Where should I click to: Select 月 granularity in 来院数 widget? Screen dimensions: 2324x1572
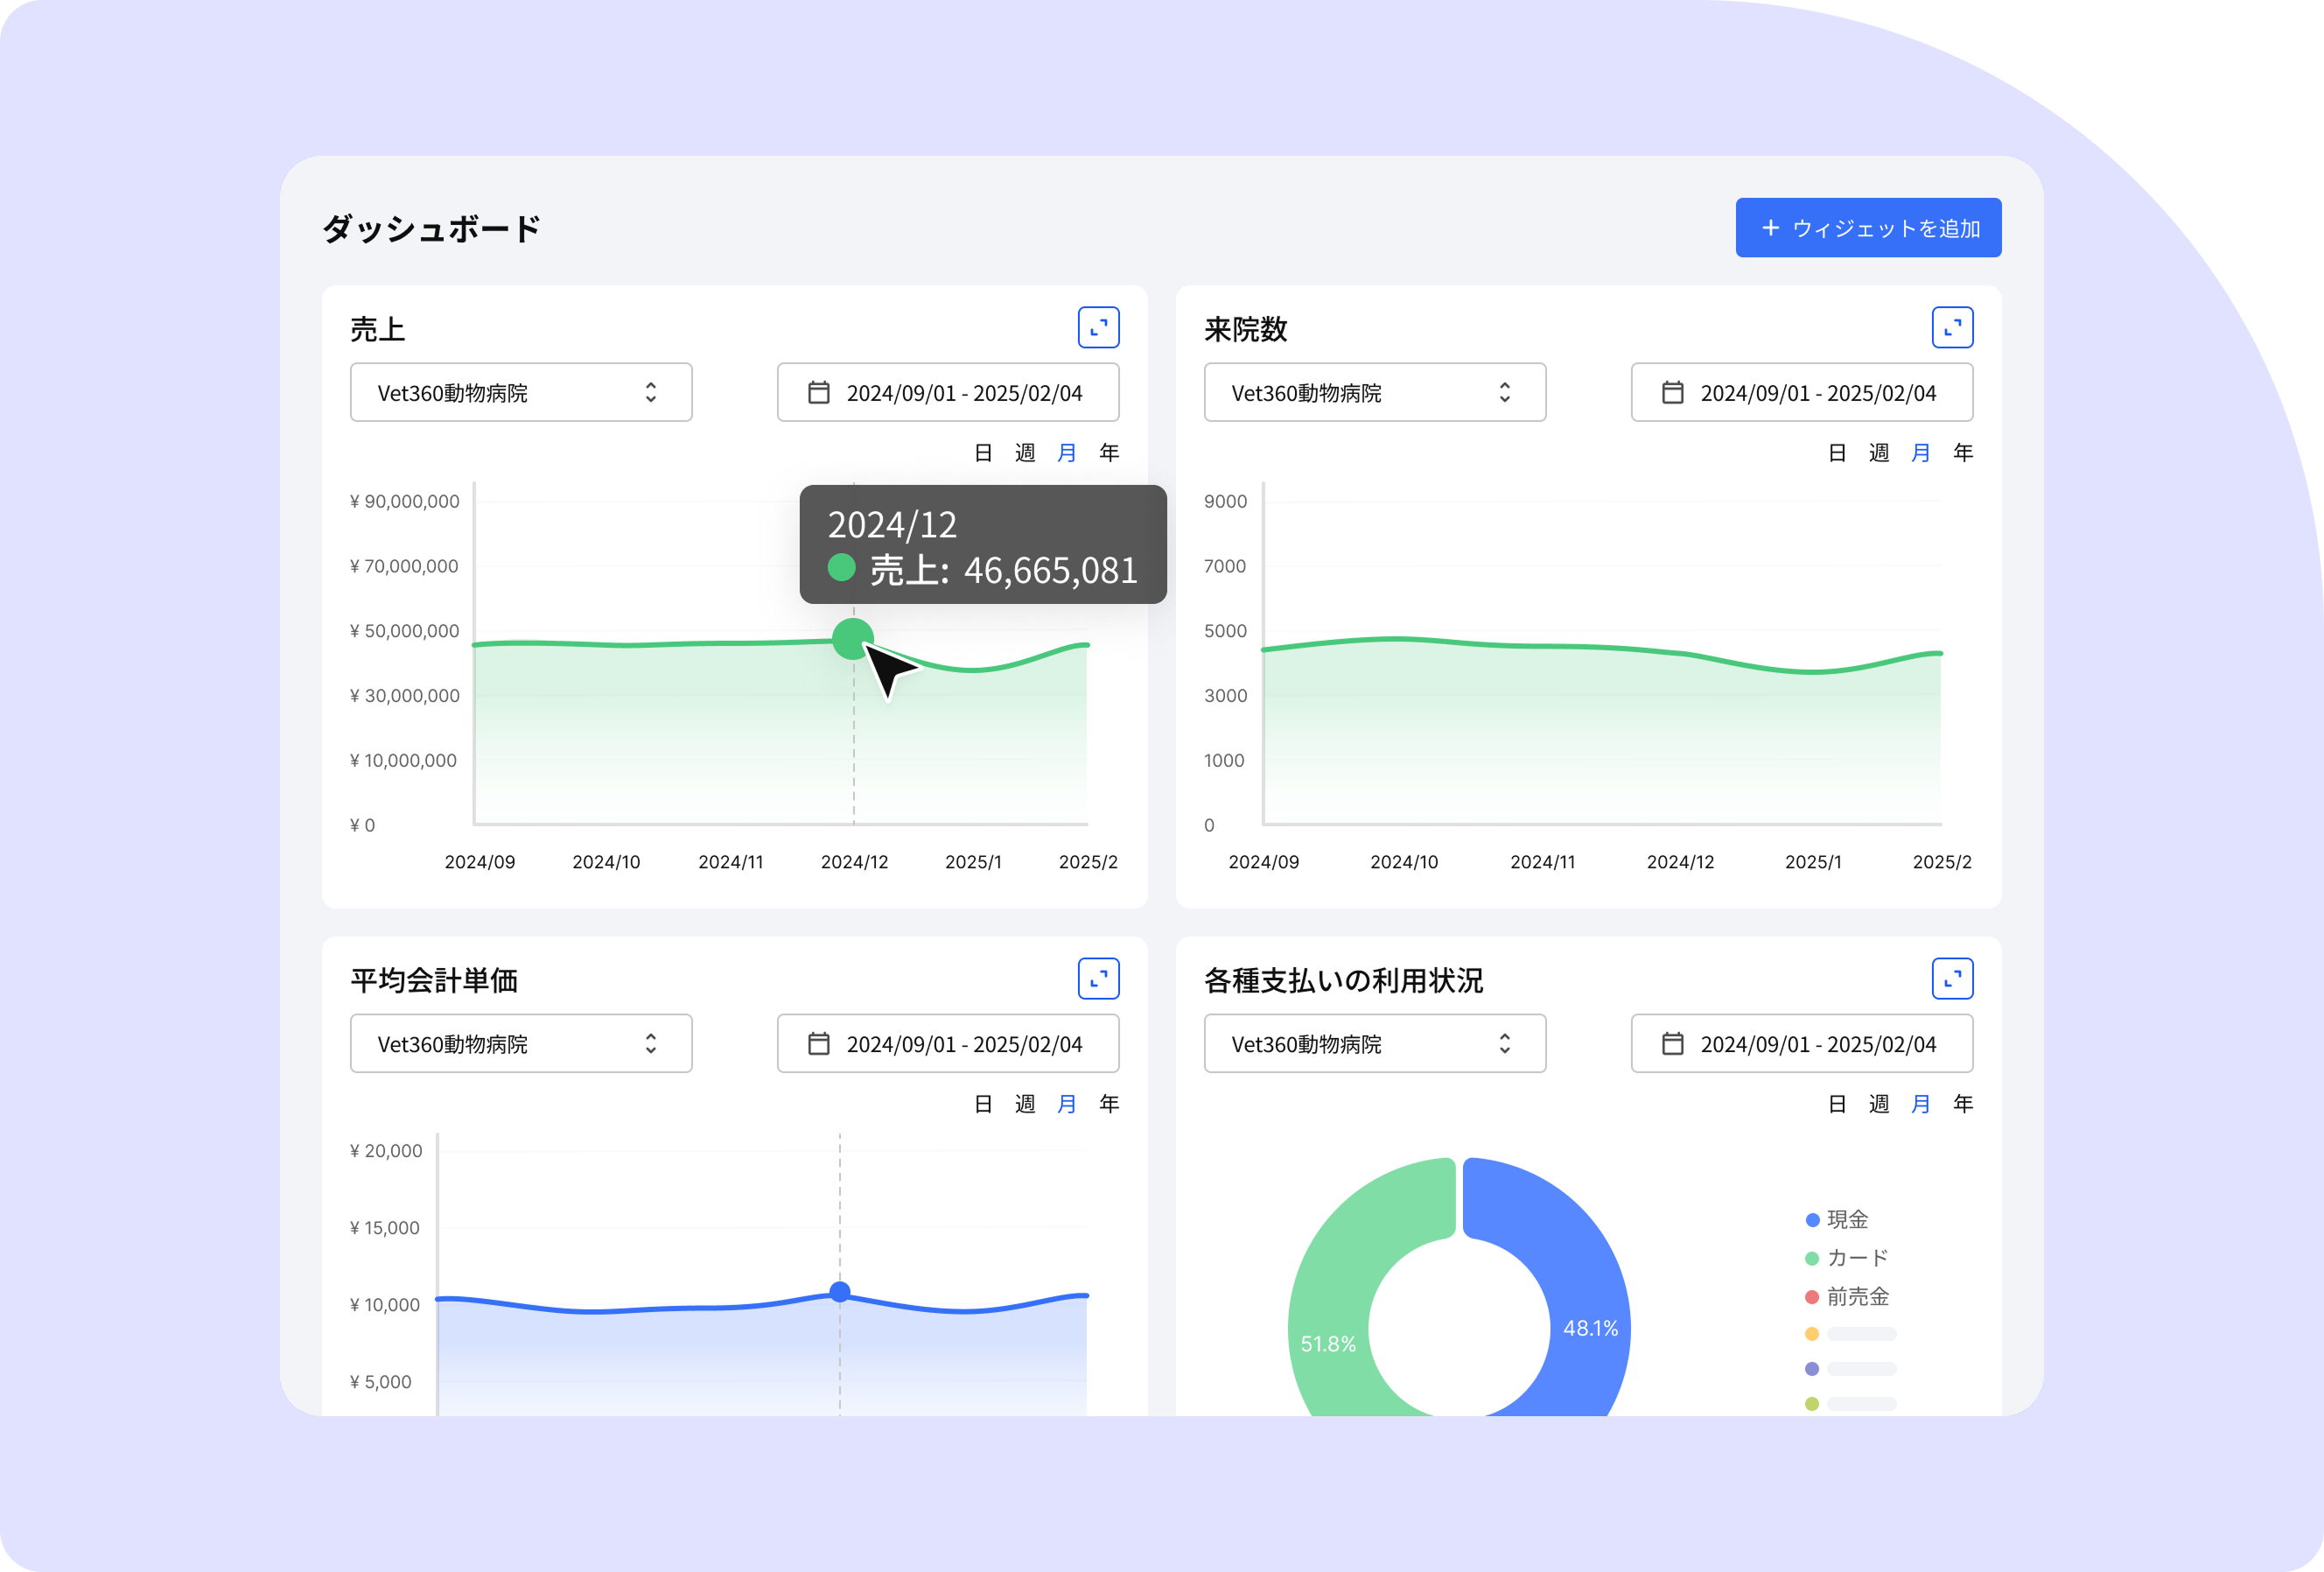[1921, 453]
